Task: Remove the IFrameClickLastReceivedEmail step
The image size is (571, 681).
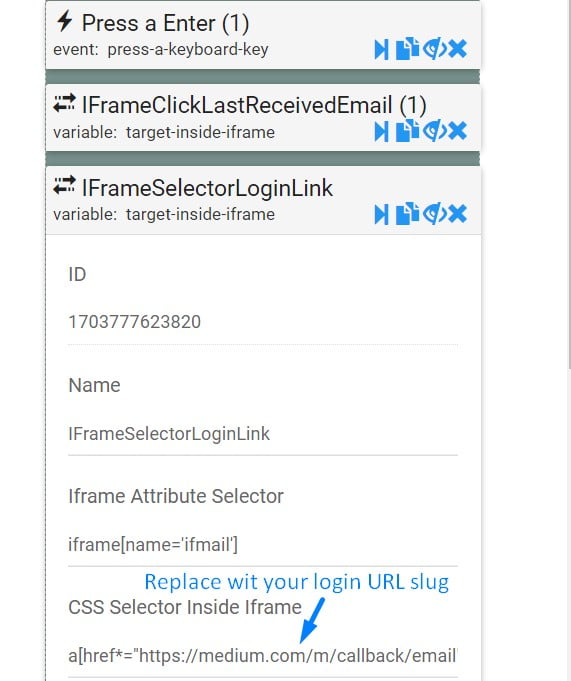Action: 458,131
